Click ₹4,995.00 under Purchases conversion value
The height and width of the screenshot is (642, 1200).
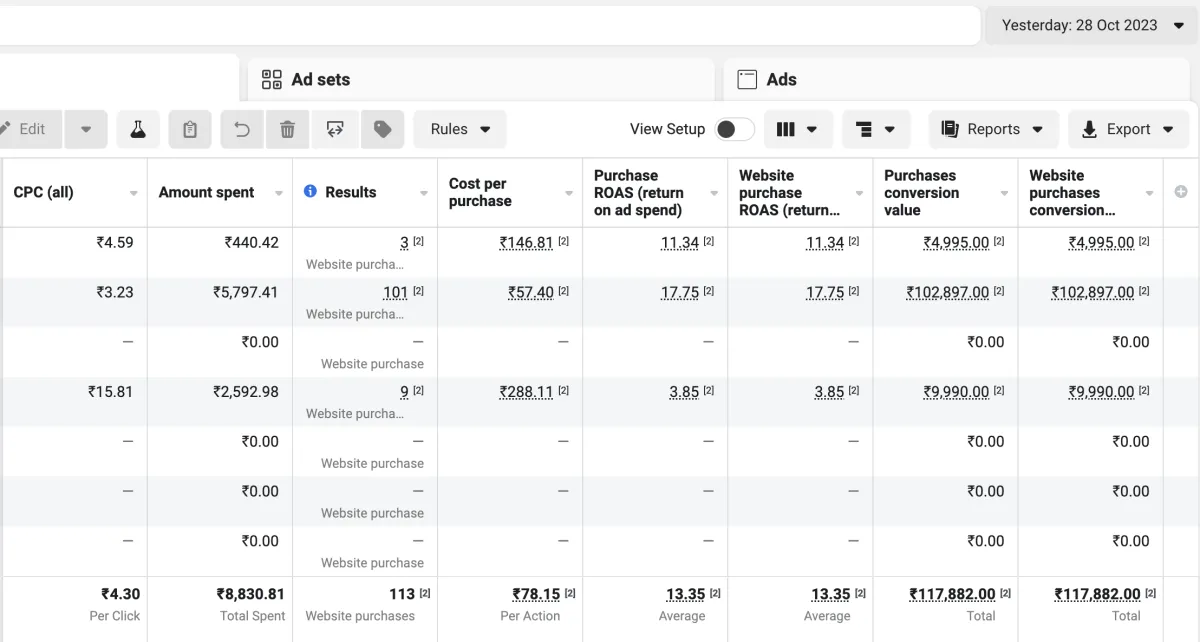pos(956,242)
